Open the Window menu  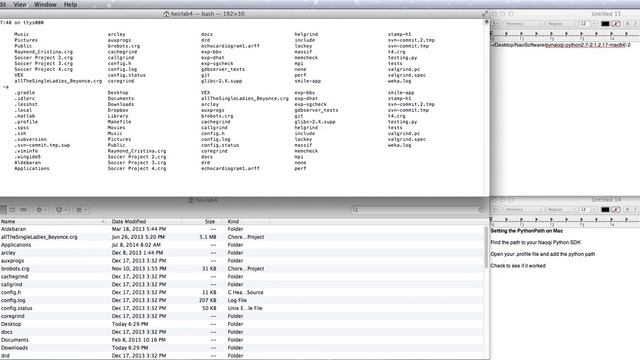(x=45, y=4)
